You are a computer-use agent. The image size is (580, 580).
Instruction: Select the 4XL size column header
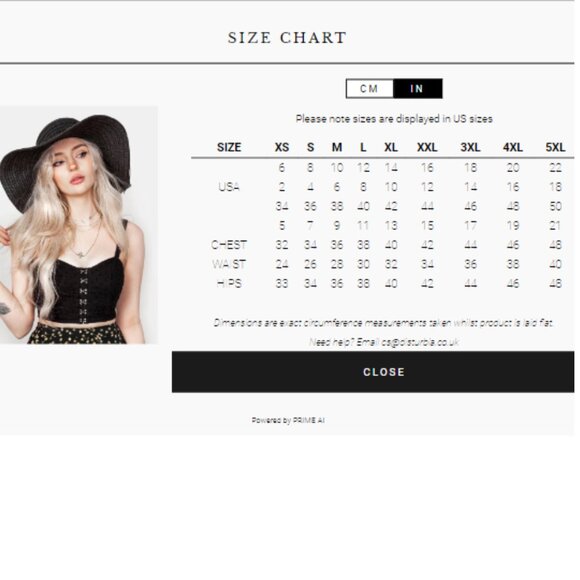pos(513,147)
